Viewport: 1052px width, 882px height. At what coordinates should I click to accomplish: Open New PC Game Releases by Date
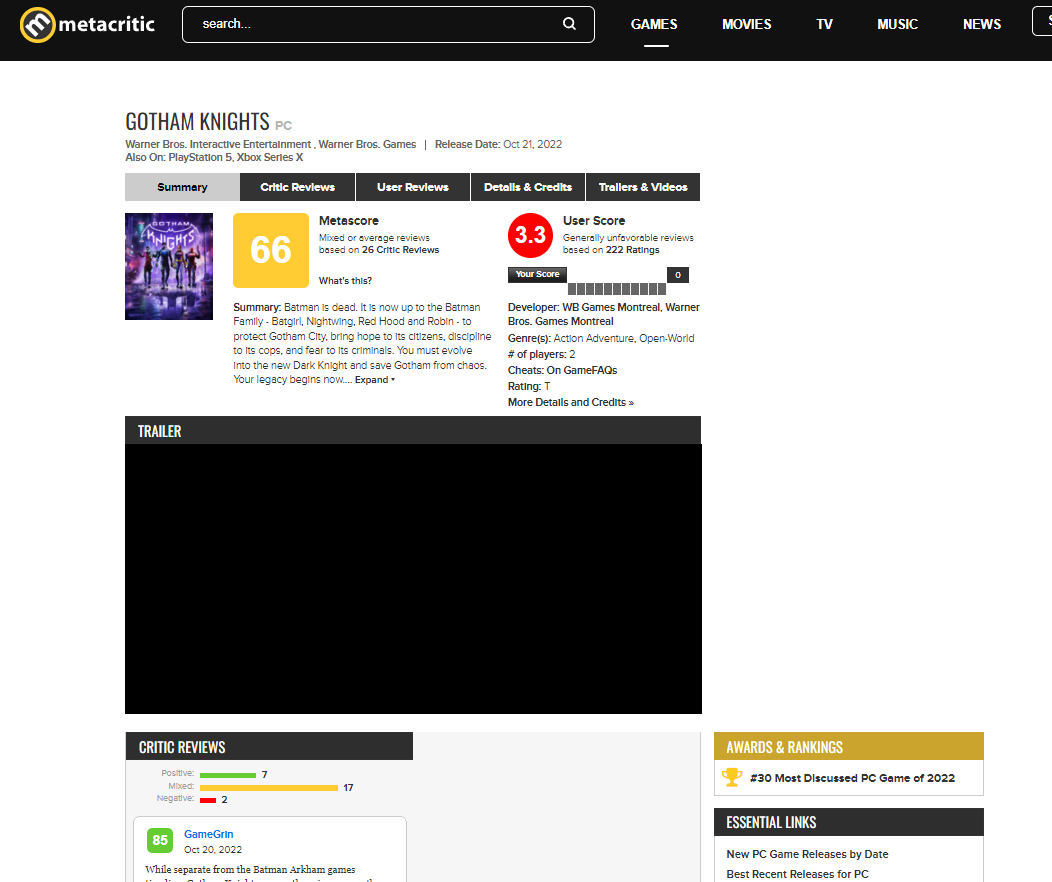pyautogui.click(x=807, y=854)
